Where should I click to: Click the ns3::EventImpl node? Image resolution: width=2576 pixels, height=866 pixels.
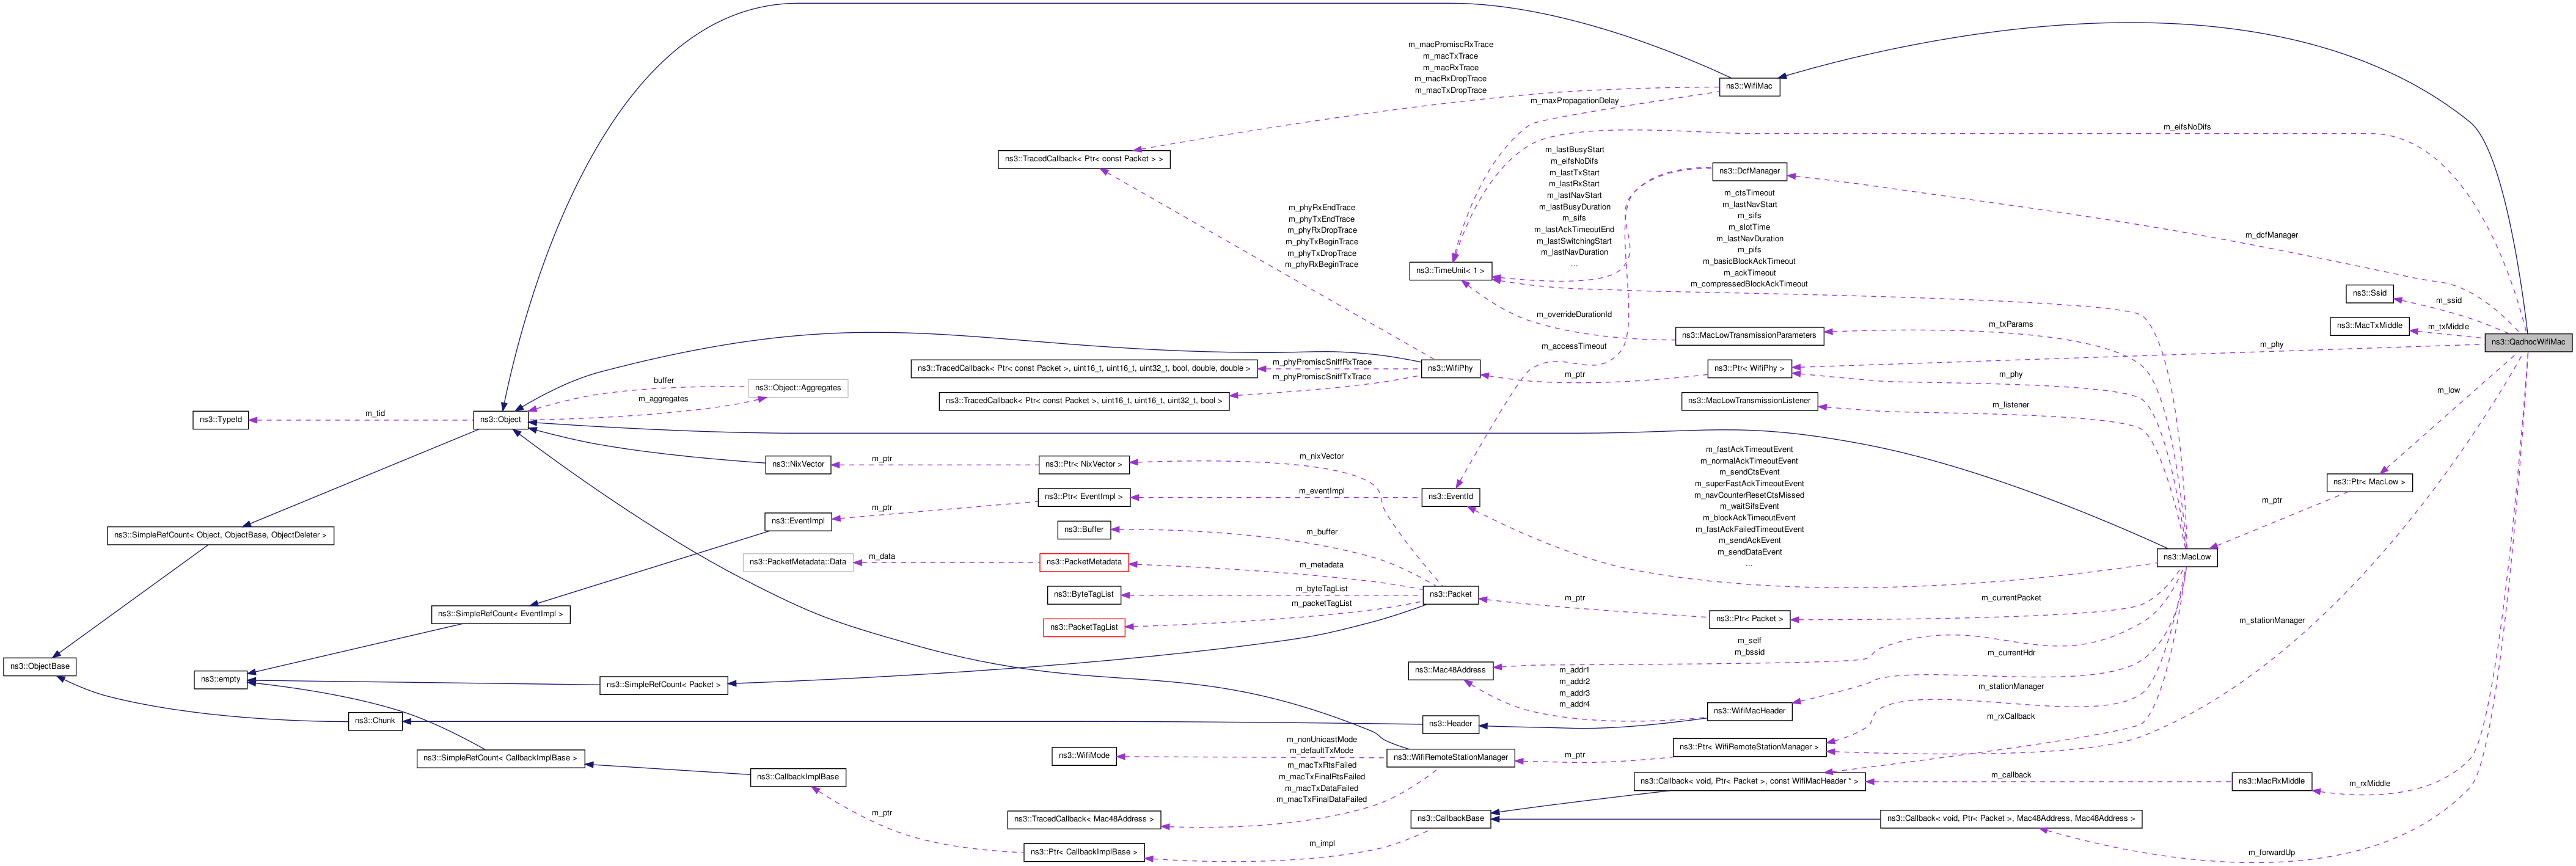(798, 521)
